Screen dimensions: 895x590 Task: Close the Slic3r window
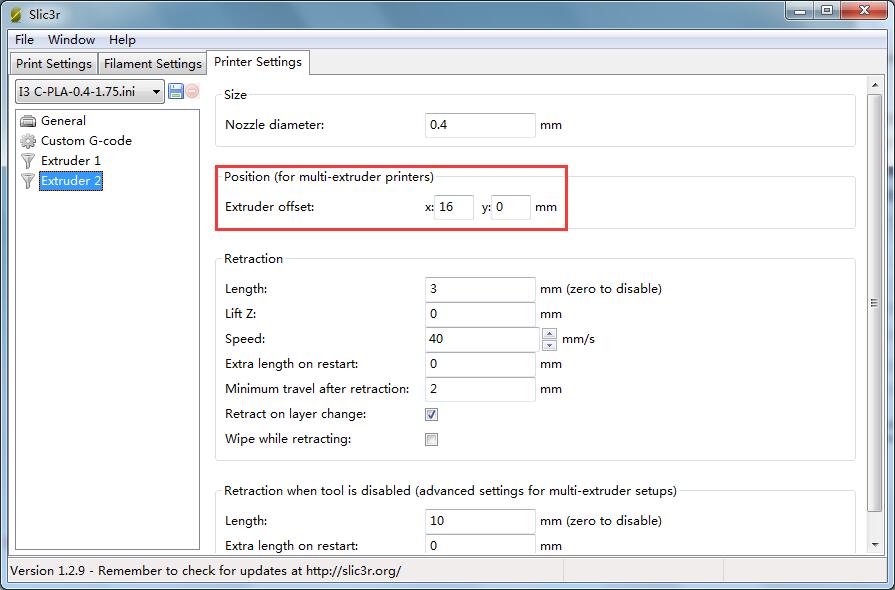(864, 10)
